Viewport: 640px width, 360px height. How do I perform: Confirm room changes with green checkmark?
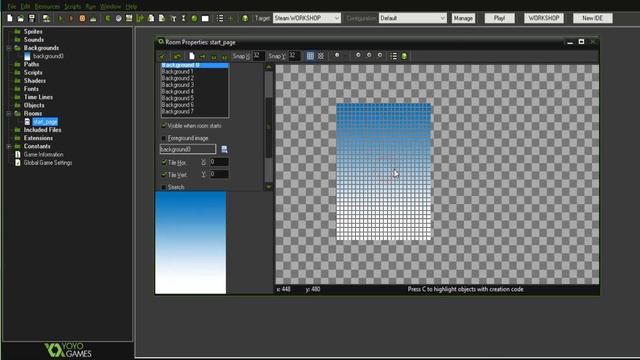[x=163, y=56]
